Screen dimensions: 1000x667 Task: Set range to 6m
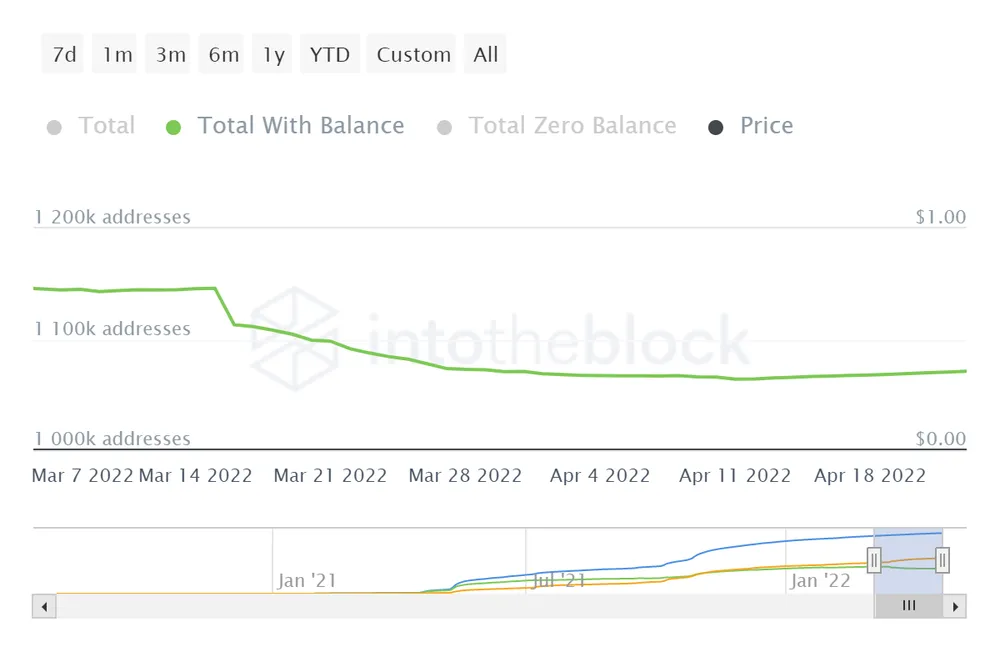pos(224,54)
